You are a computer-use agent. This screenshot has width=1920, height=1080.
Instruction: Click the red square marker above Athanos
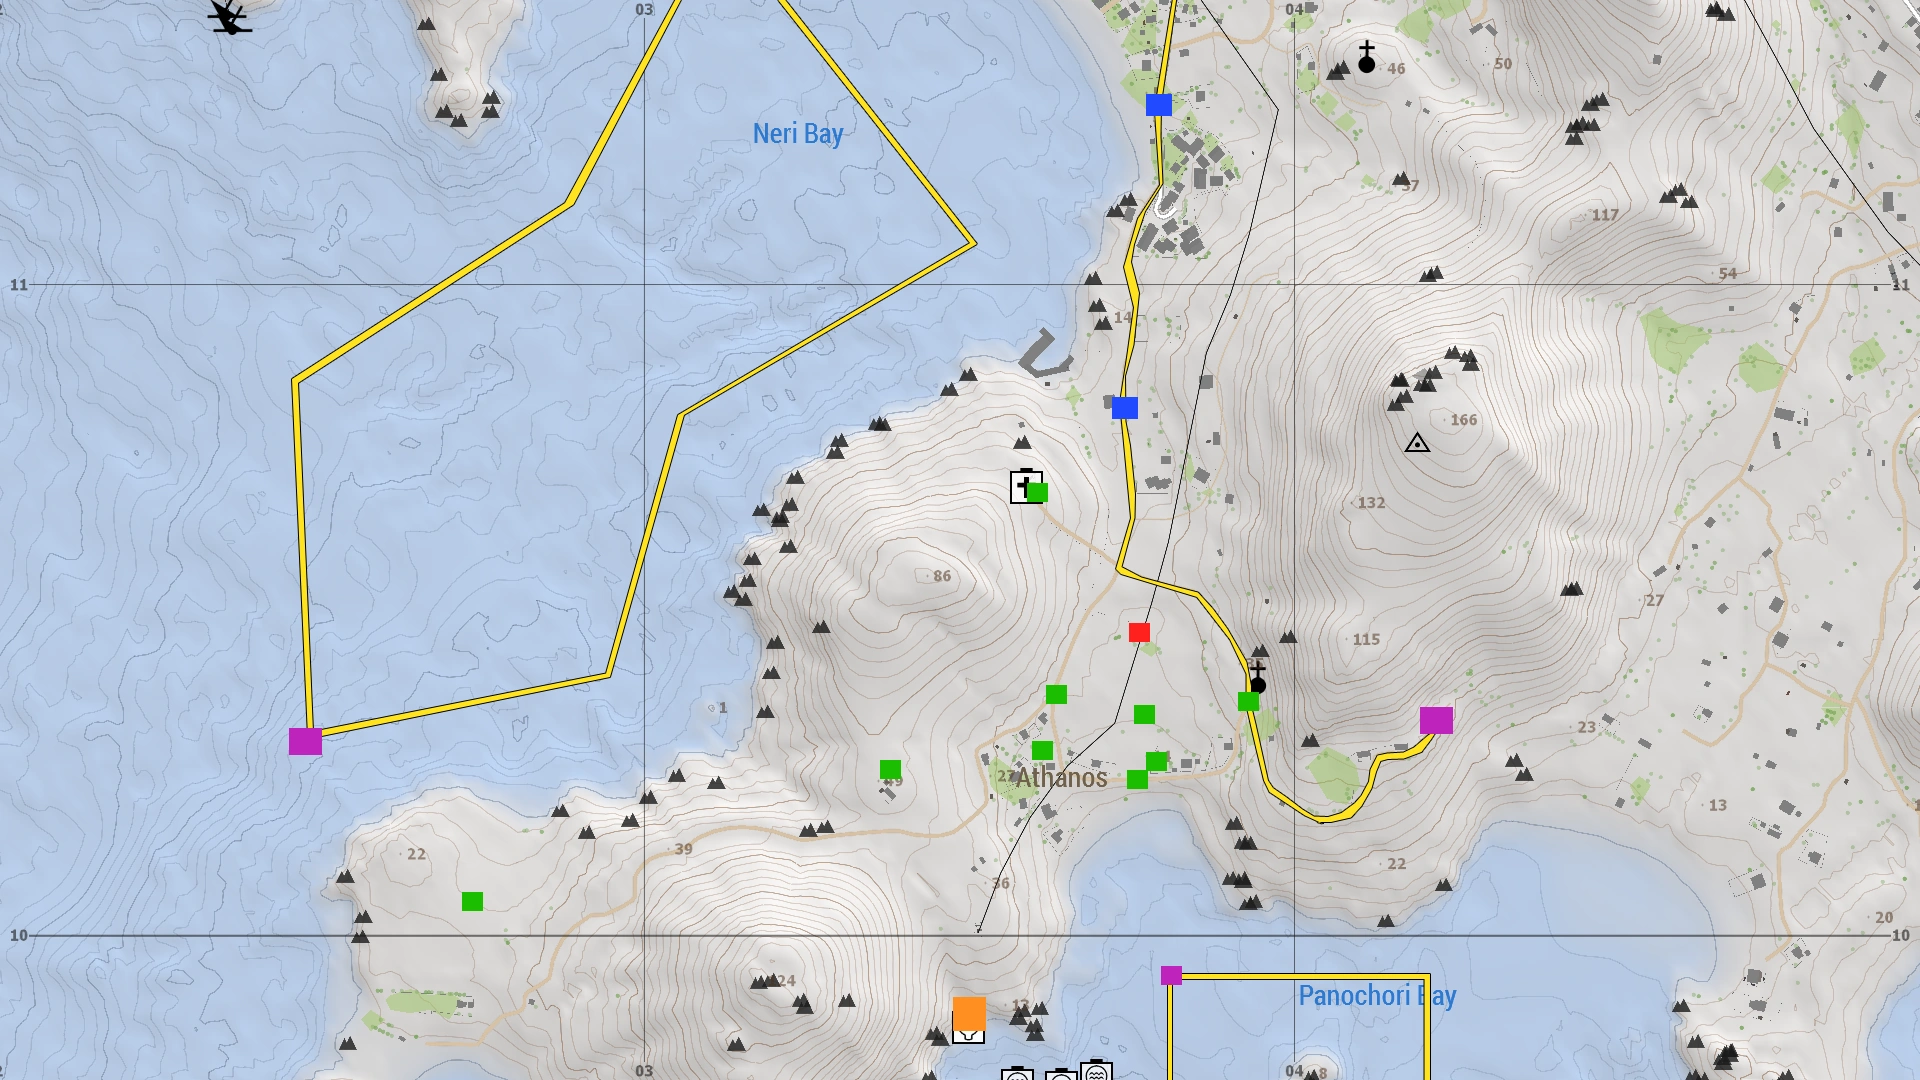point(1139,632)
